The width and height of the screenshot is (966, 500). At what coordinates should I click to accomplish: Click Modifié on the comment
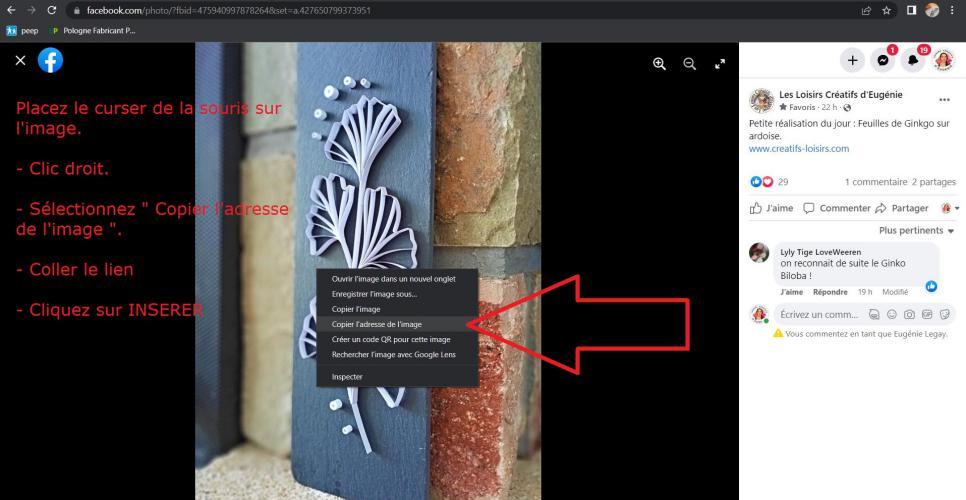895,292
